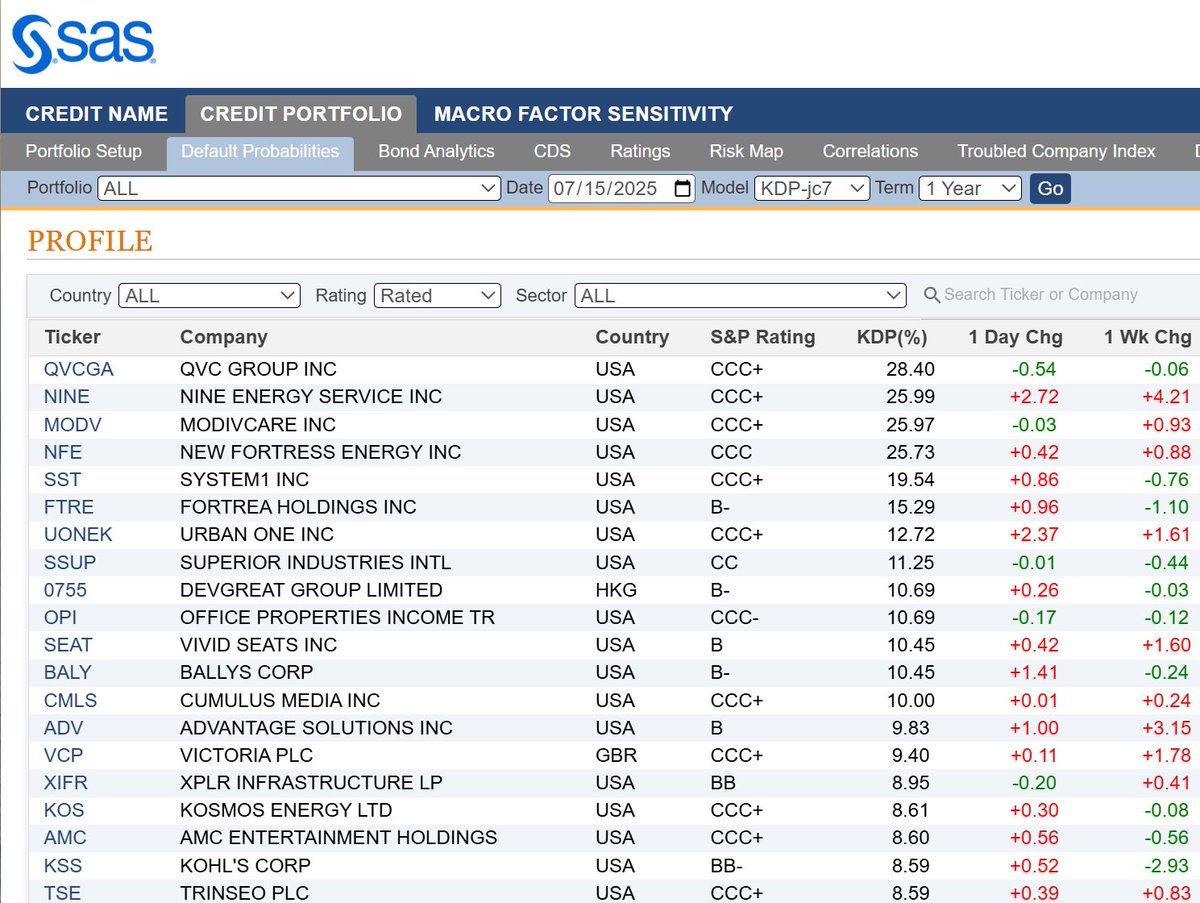Viewport: 1200px width, 903px height.
Task: Open the CDS subtab
Action: pos(552,152)
